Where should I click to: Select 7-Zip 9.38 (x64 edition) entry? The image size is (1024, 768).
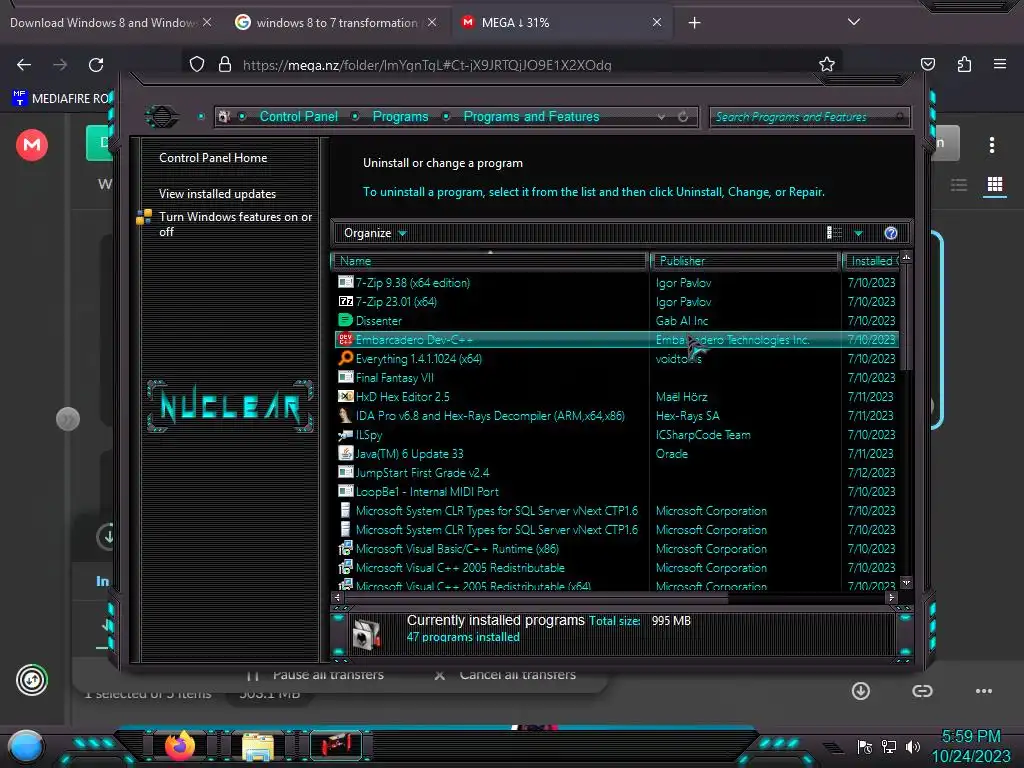coord(616,283)
